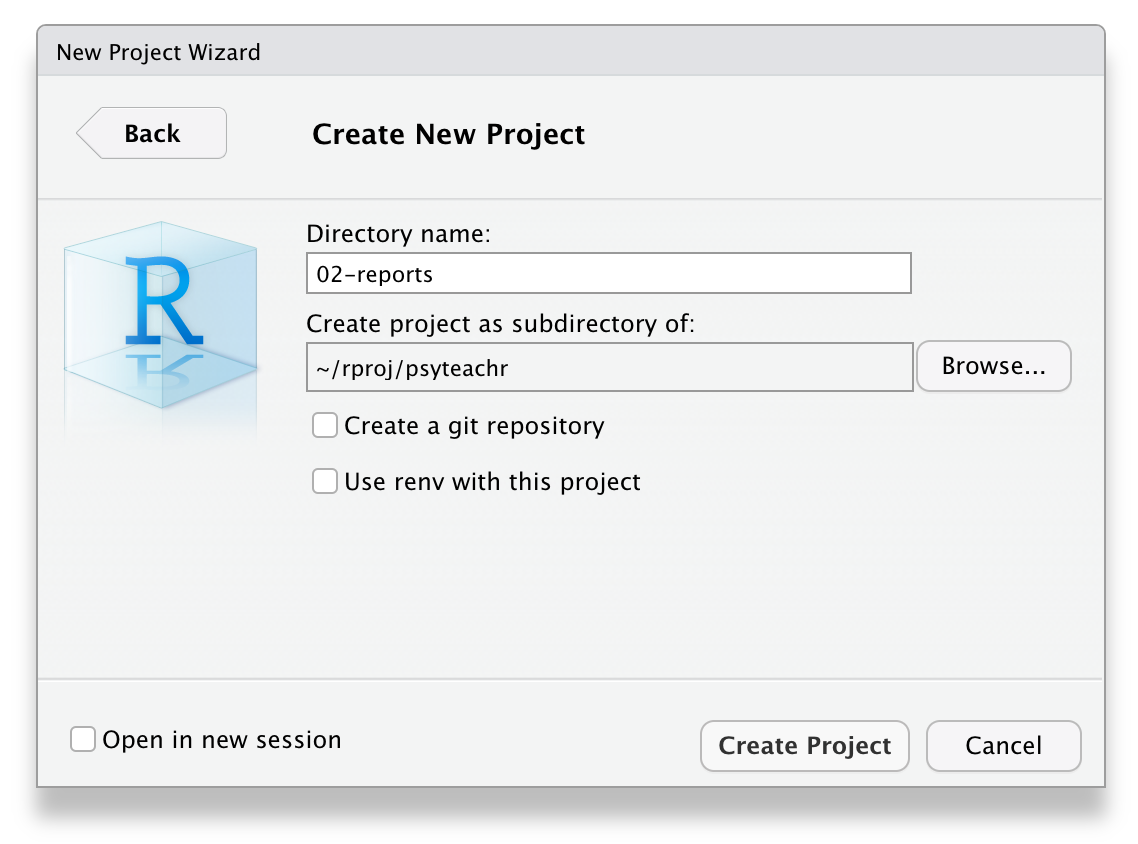The height and width of the screenshot is (844, 1138).
Task: Click the Create Project button
Action: point(805,746)
